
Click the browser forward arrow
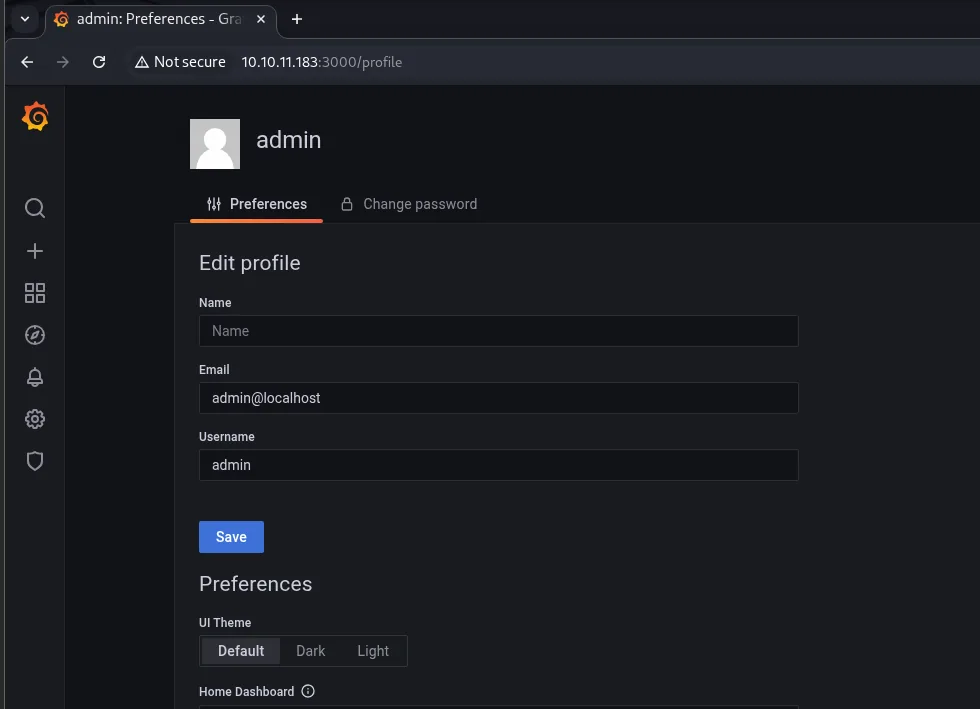(62, 62)
